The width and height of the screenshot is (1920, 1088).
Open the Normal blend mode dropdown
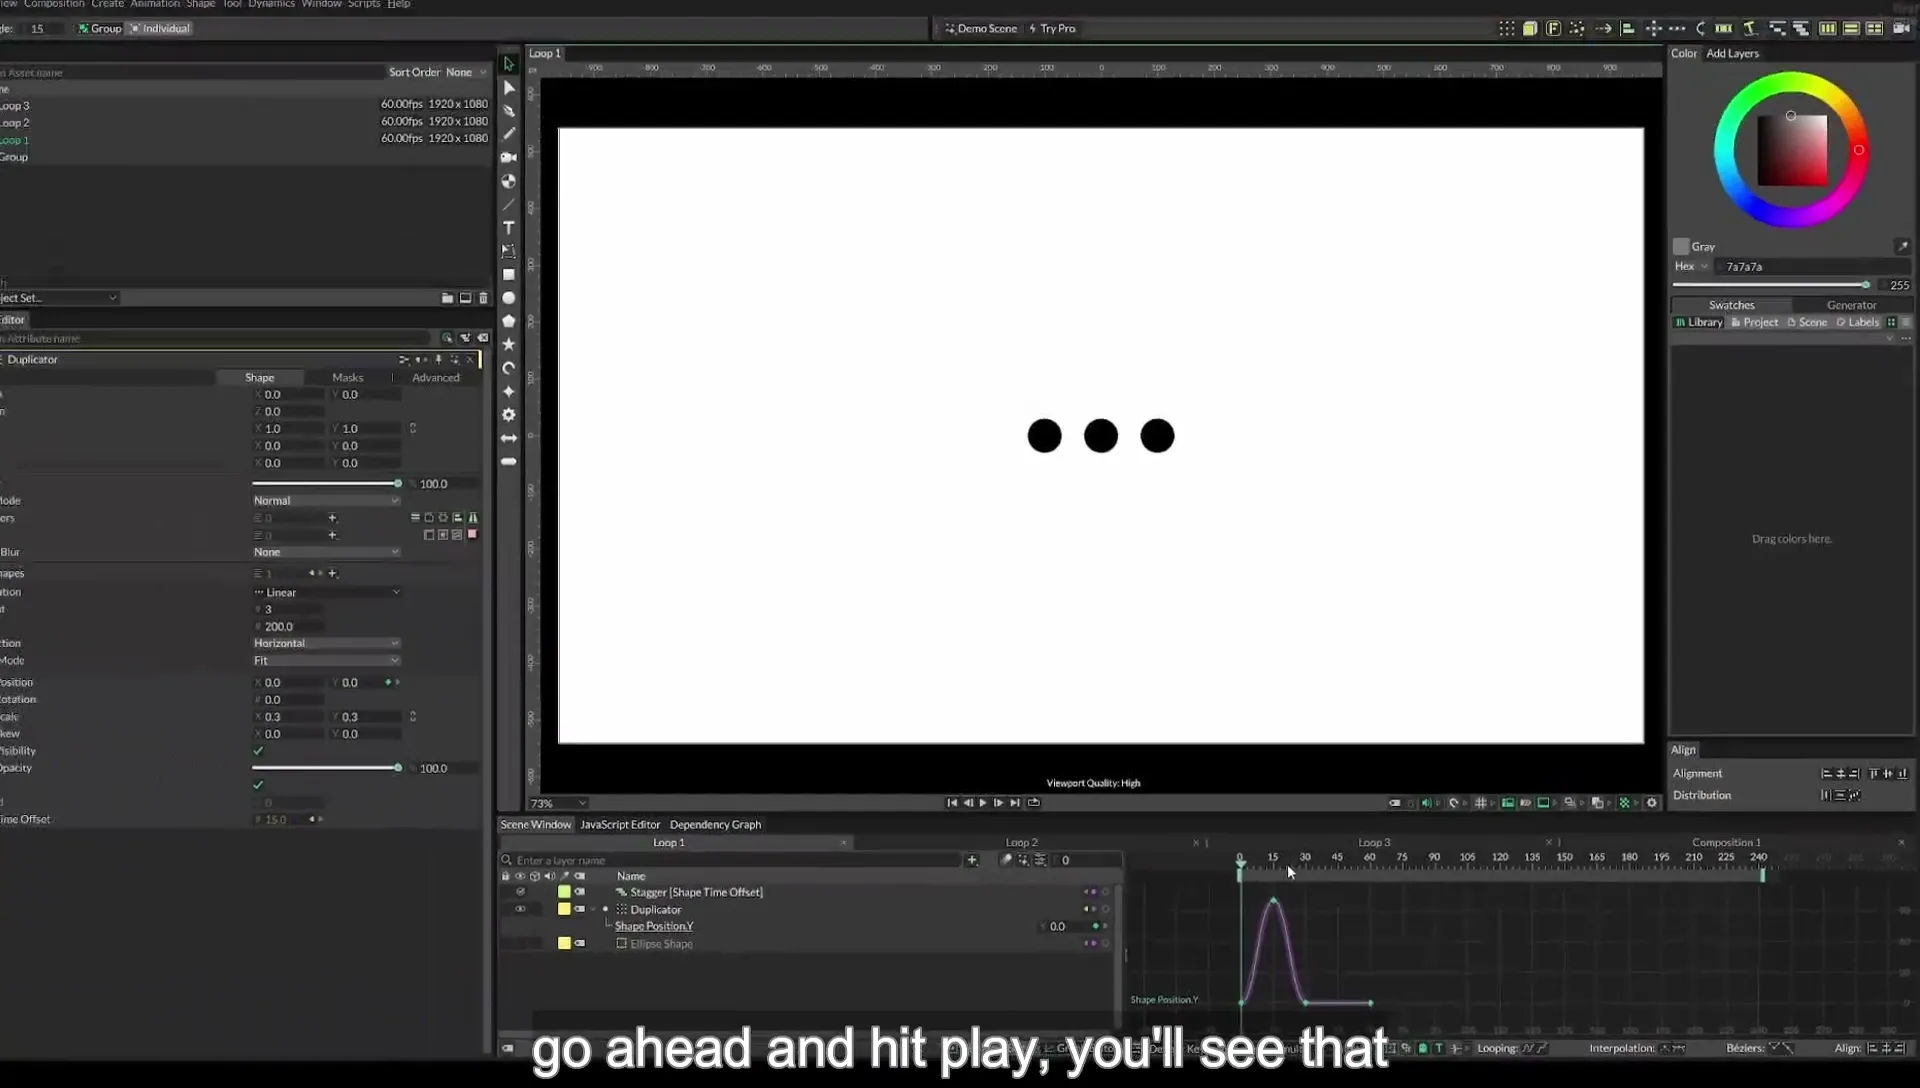click(326, 500)
